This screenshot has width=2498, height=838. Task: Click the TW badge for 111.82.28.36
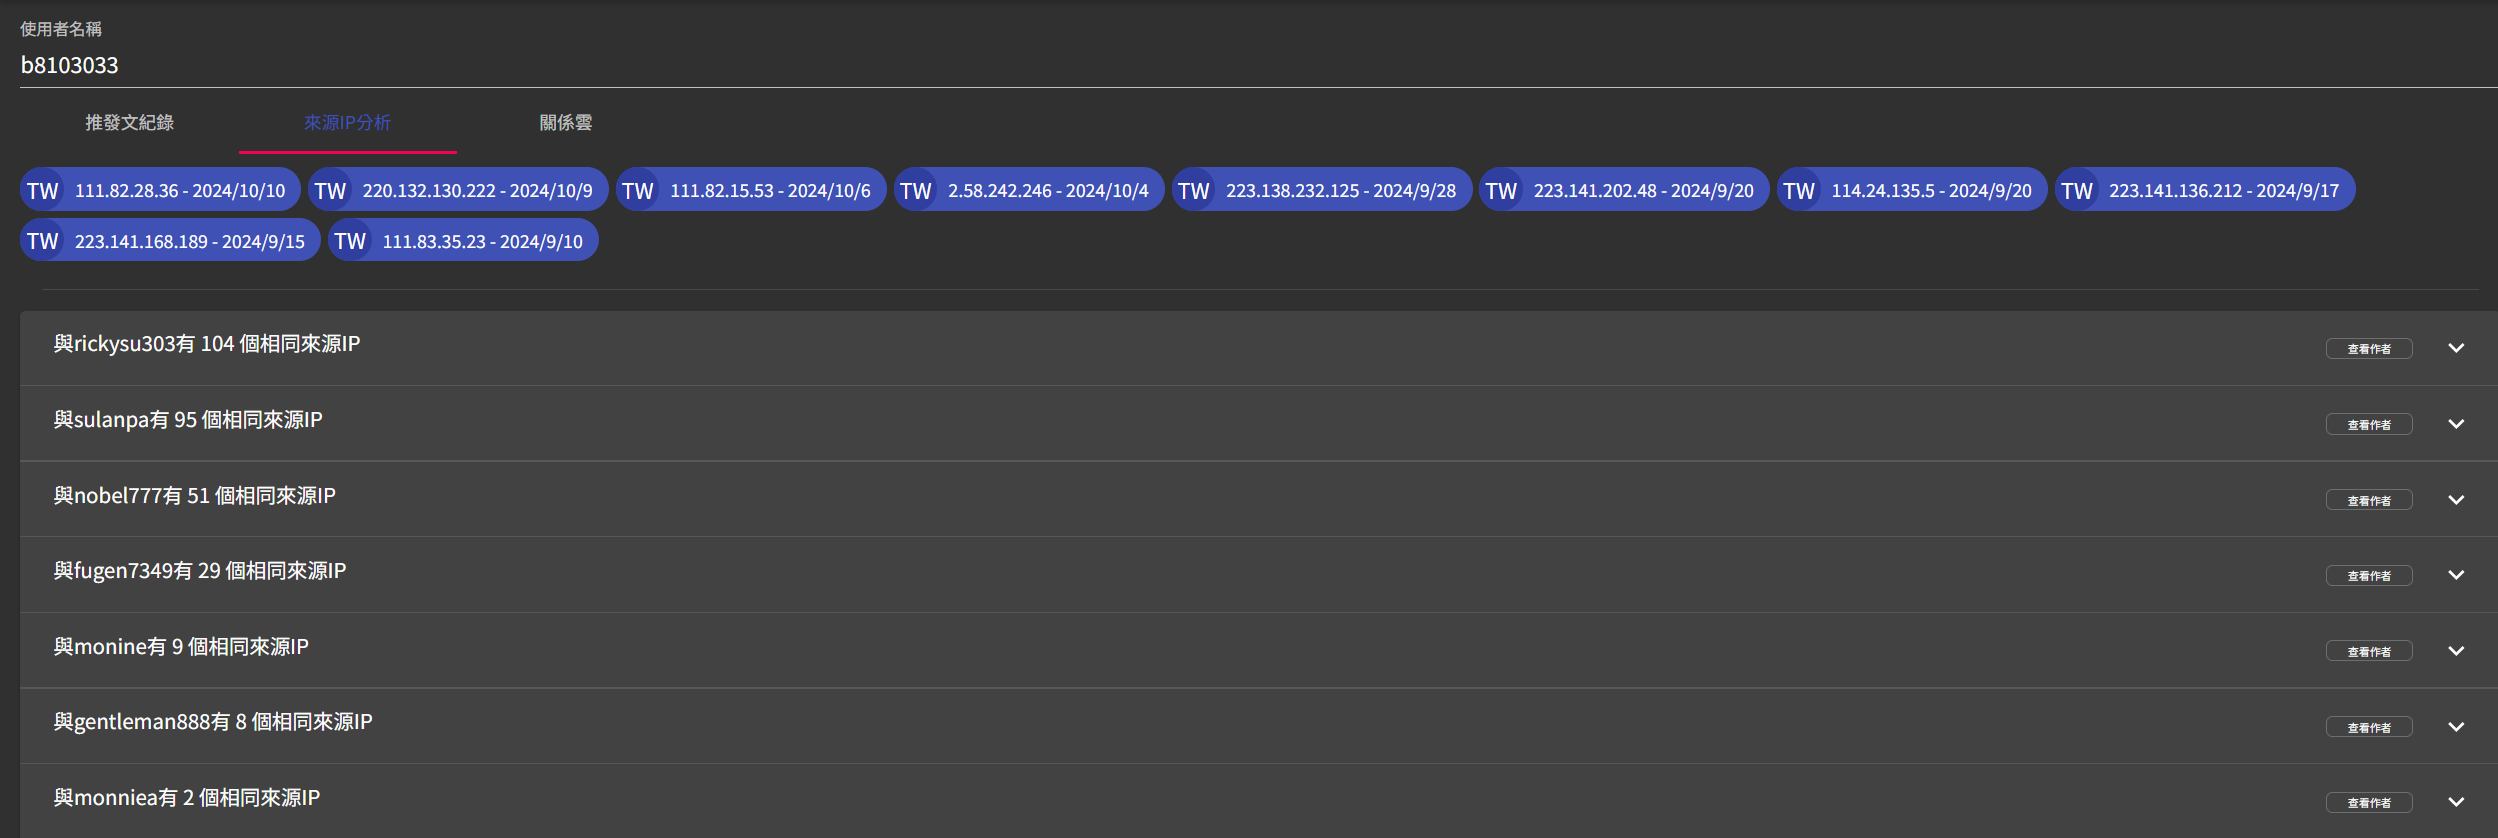click(43, 190)
